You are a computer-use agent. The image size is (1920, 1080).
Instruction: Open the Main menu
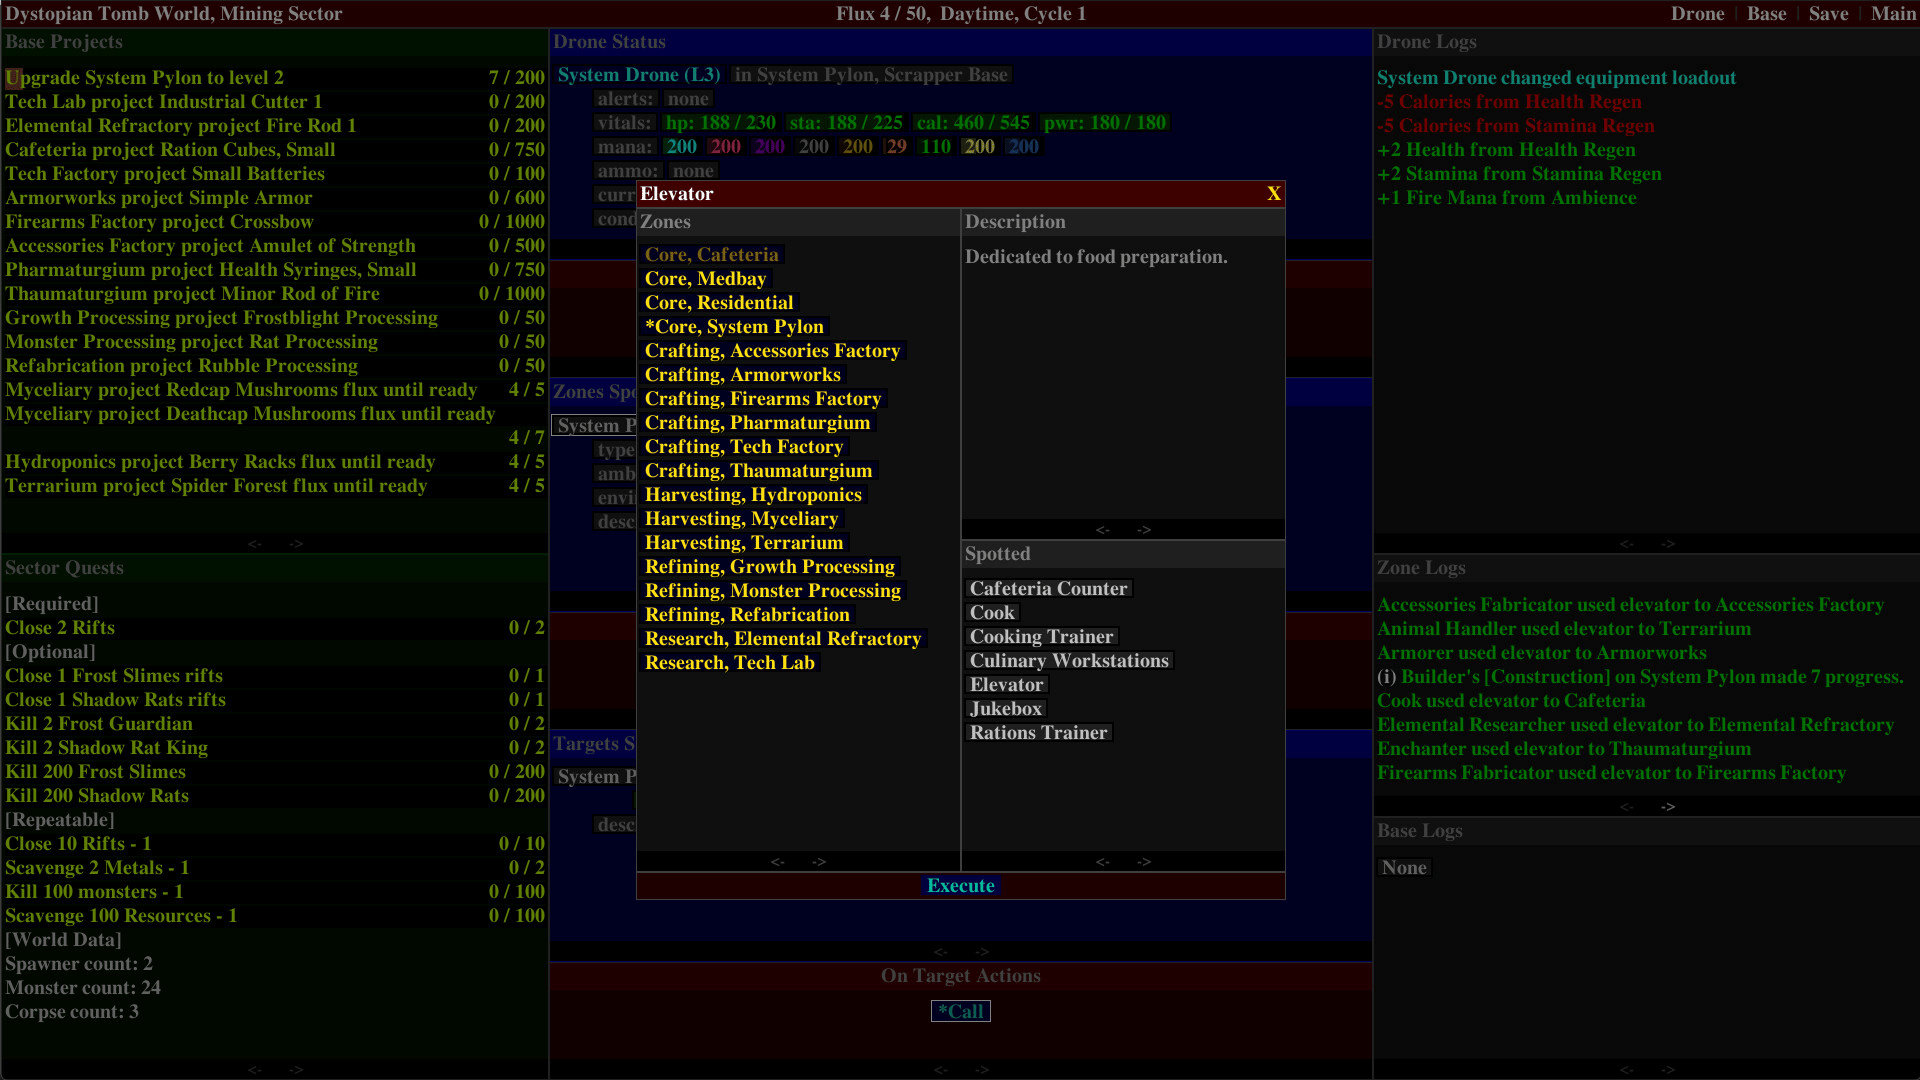[x=1893, y=14]
